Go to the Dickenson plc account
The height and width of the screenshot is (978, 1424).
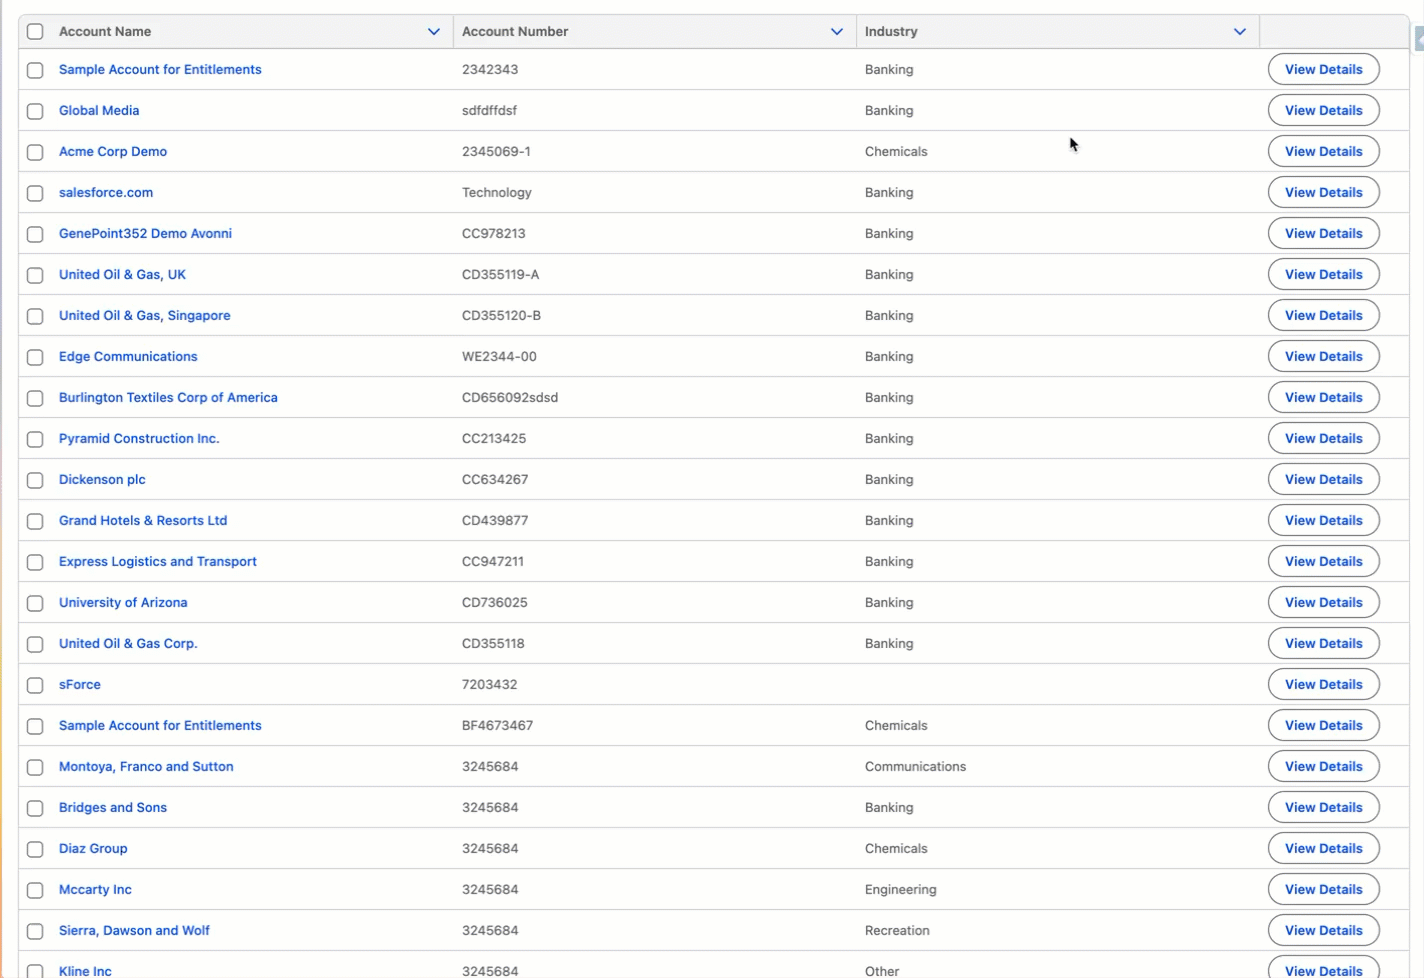click(102, 480)
